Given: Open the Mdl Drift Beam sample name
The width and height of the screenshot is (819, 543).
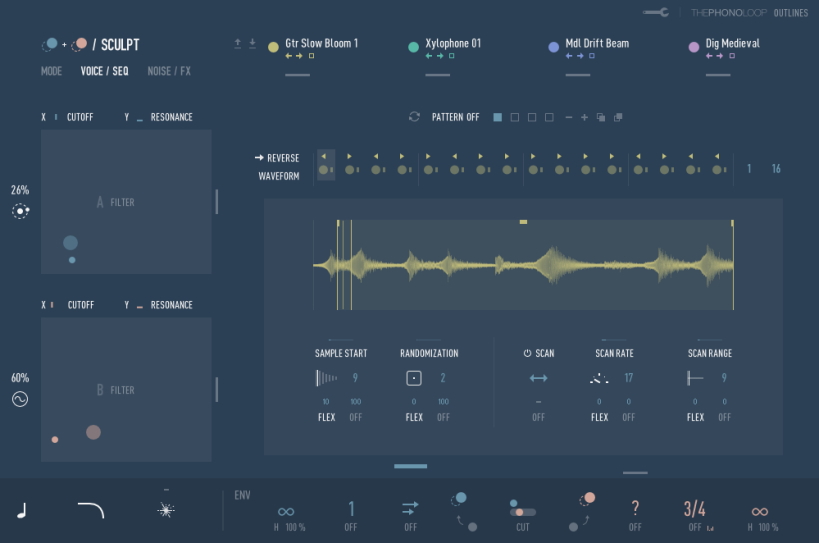Looking at the screenshot, I should click(597, 43).
